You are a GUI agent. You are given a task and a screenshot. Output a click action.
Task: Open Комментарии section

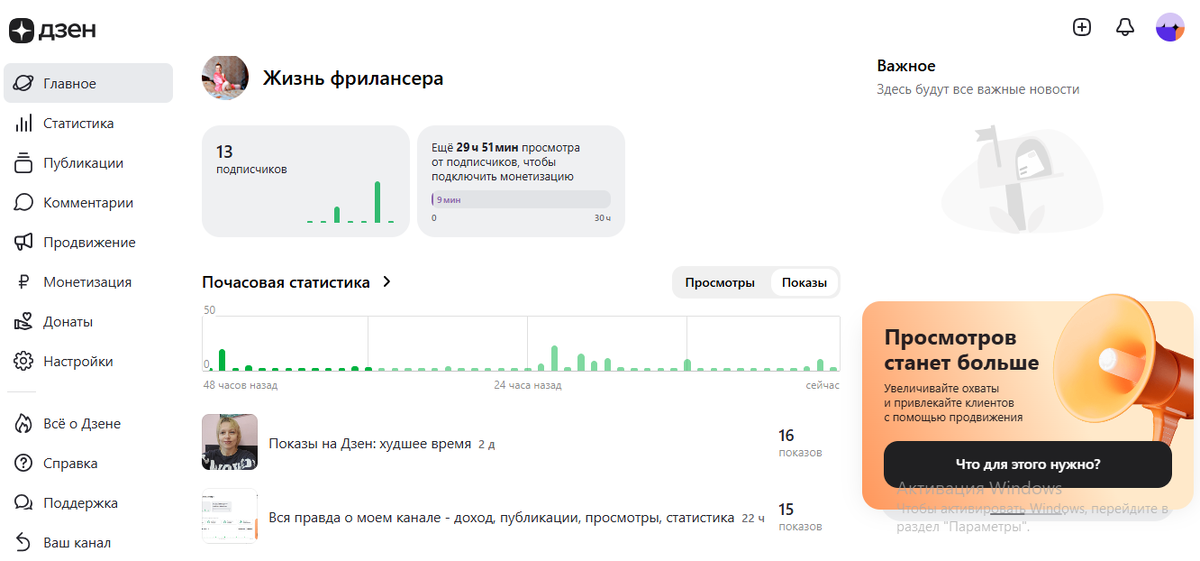coord(88,203)
